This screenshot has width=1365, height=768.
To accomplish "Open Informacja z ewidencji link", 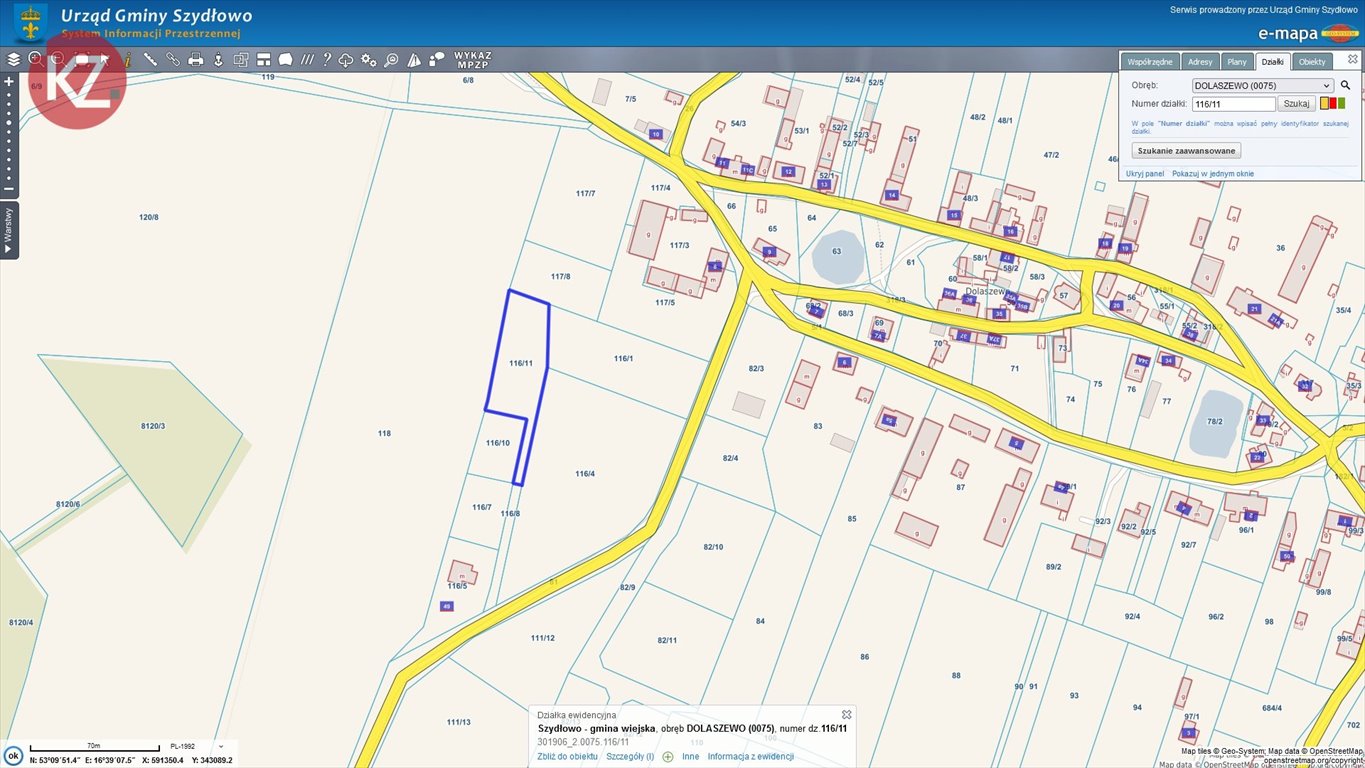I will (x=751, y=757).
